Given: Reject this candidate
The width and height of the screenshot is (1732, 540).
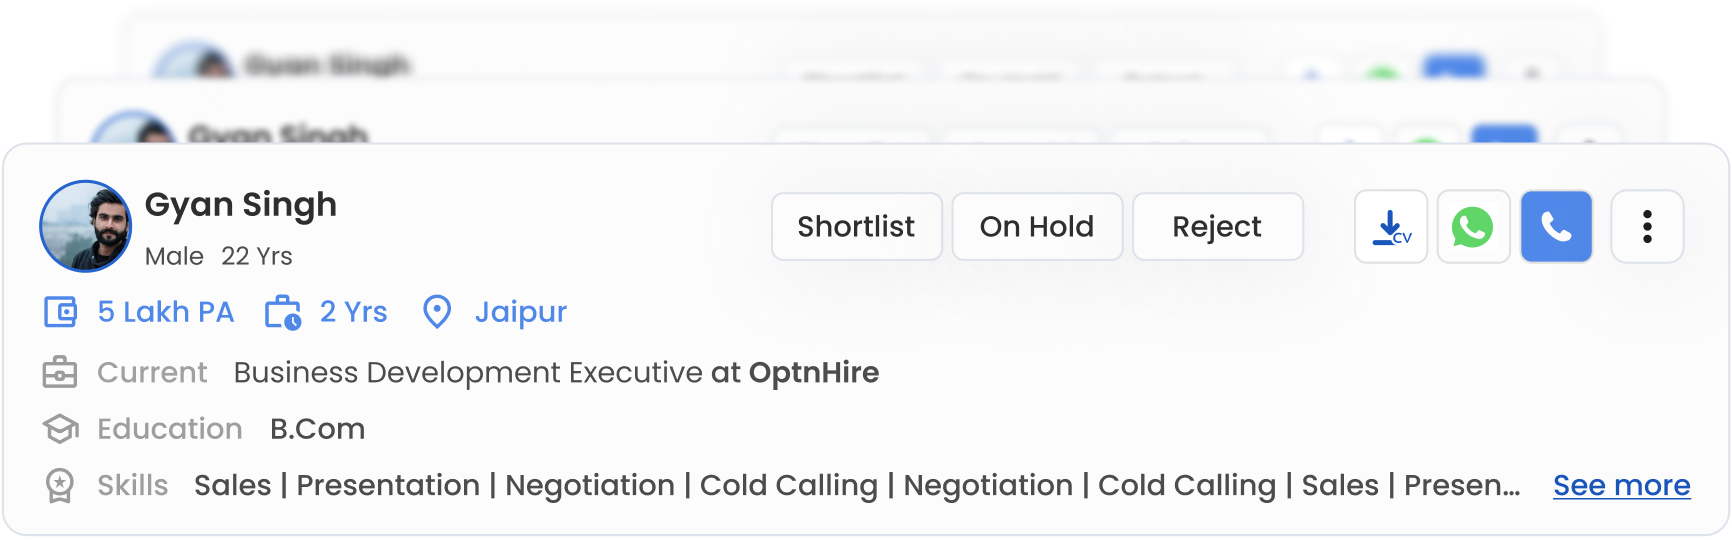Looking at the screenshot, I should coord(1217,227).
